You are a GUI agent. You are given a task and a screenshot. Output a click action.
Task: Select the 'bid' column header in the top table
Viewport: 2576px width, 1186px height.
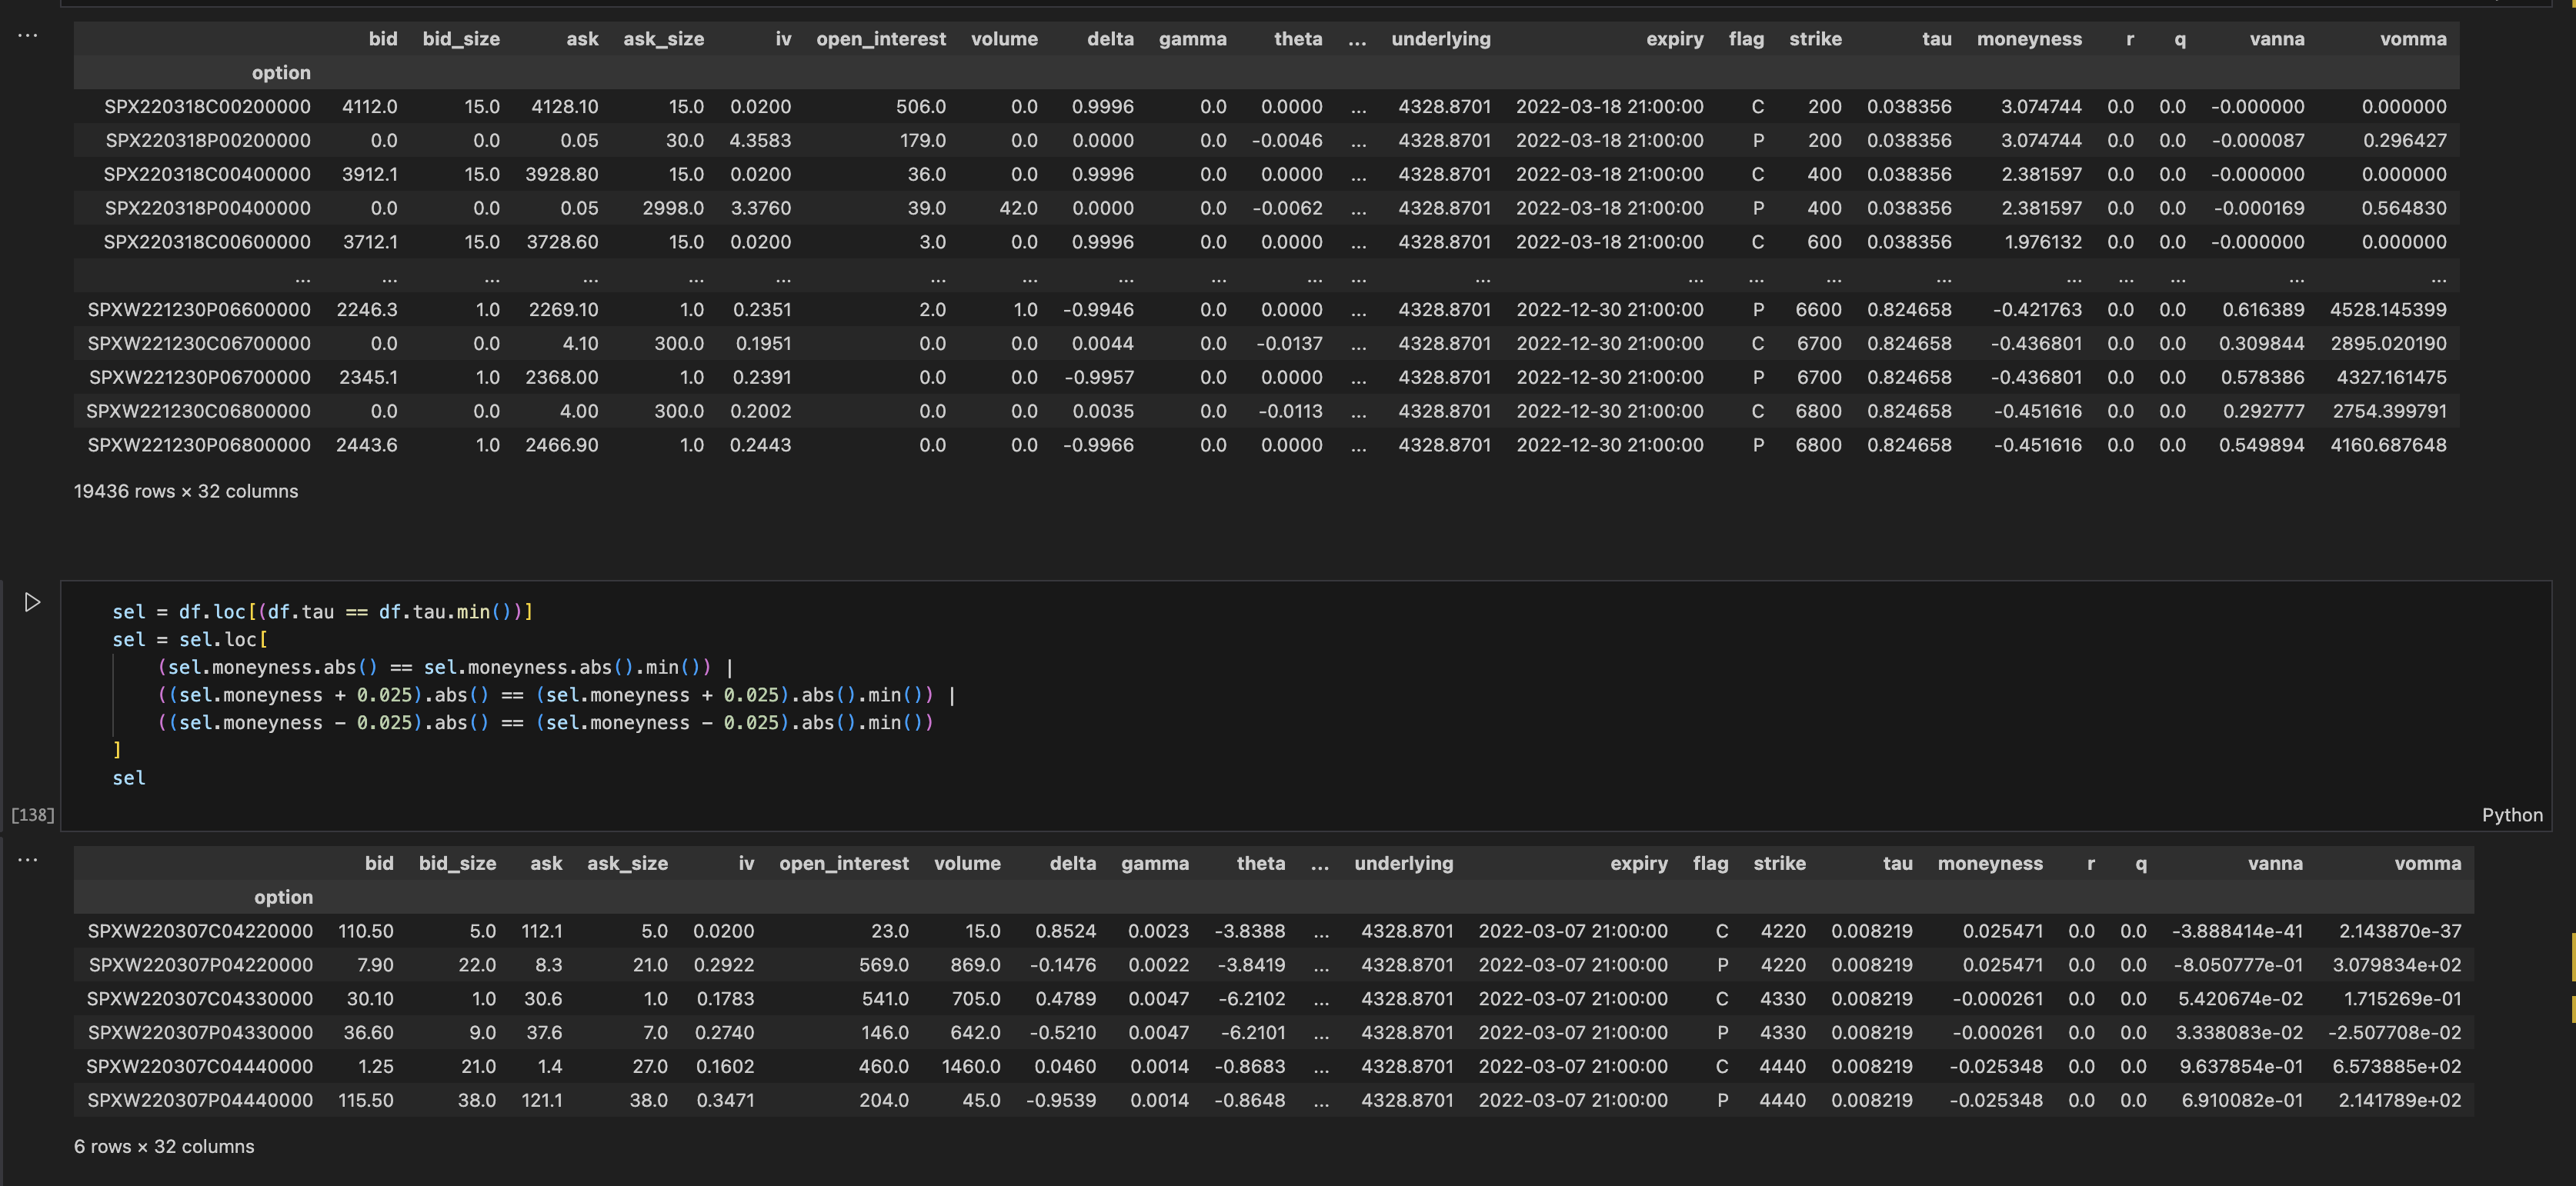pos(383,39)
